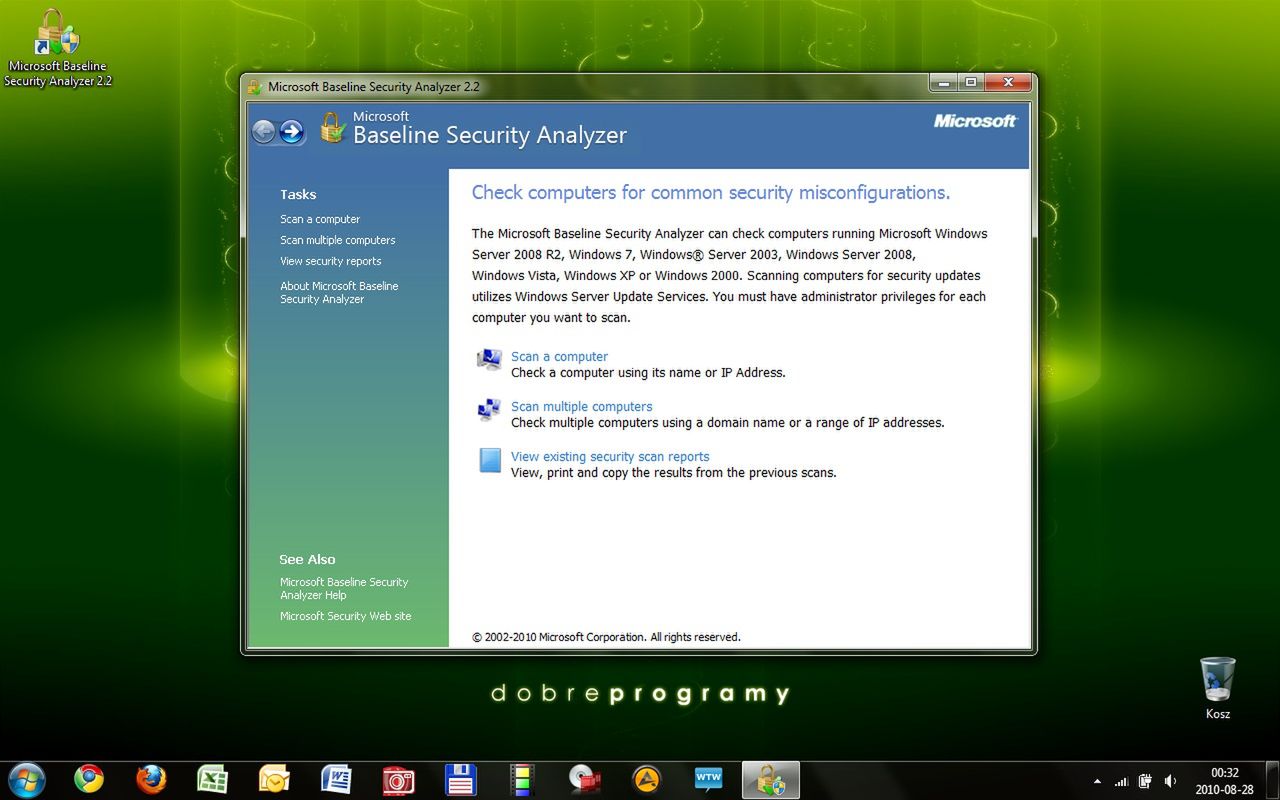The height and width of the screenshot is (800, 1280).
Task: Click 'Check computers for common security misconfigurations' heading
Action: click(711, 193)
